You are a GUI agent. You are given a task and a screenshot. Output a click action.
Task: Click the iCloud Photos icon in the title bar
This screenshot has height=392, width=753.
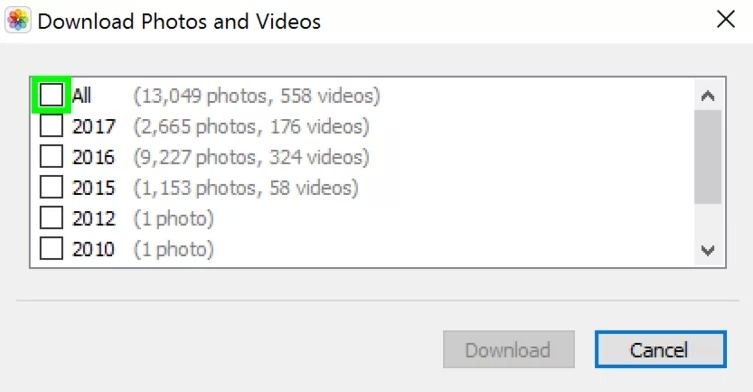[x=18, y=21]
